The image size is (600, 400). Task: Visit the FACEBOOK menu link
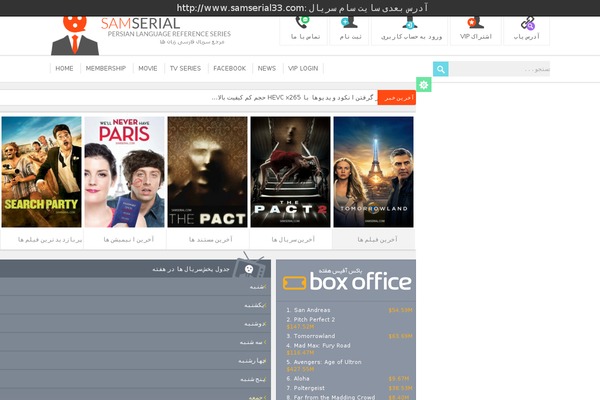pyautogui.click(x=230, y=69)
